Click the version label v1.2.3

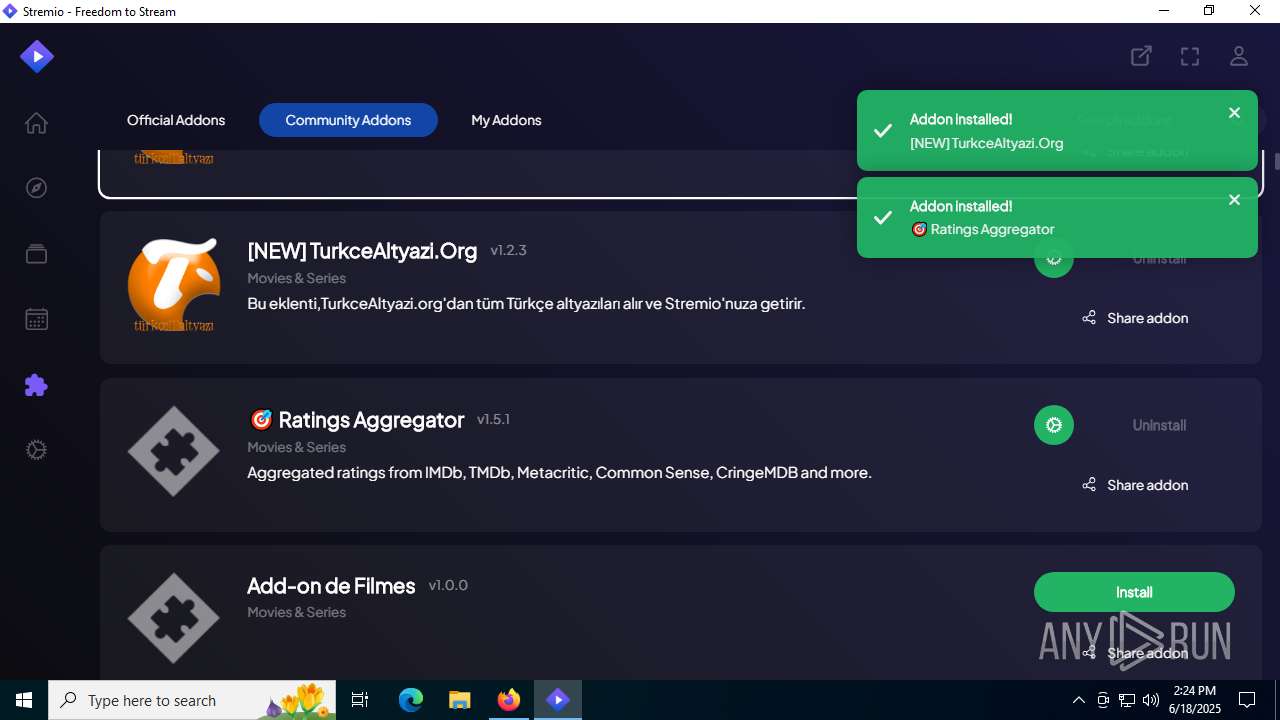508,250
